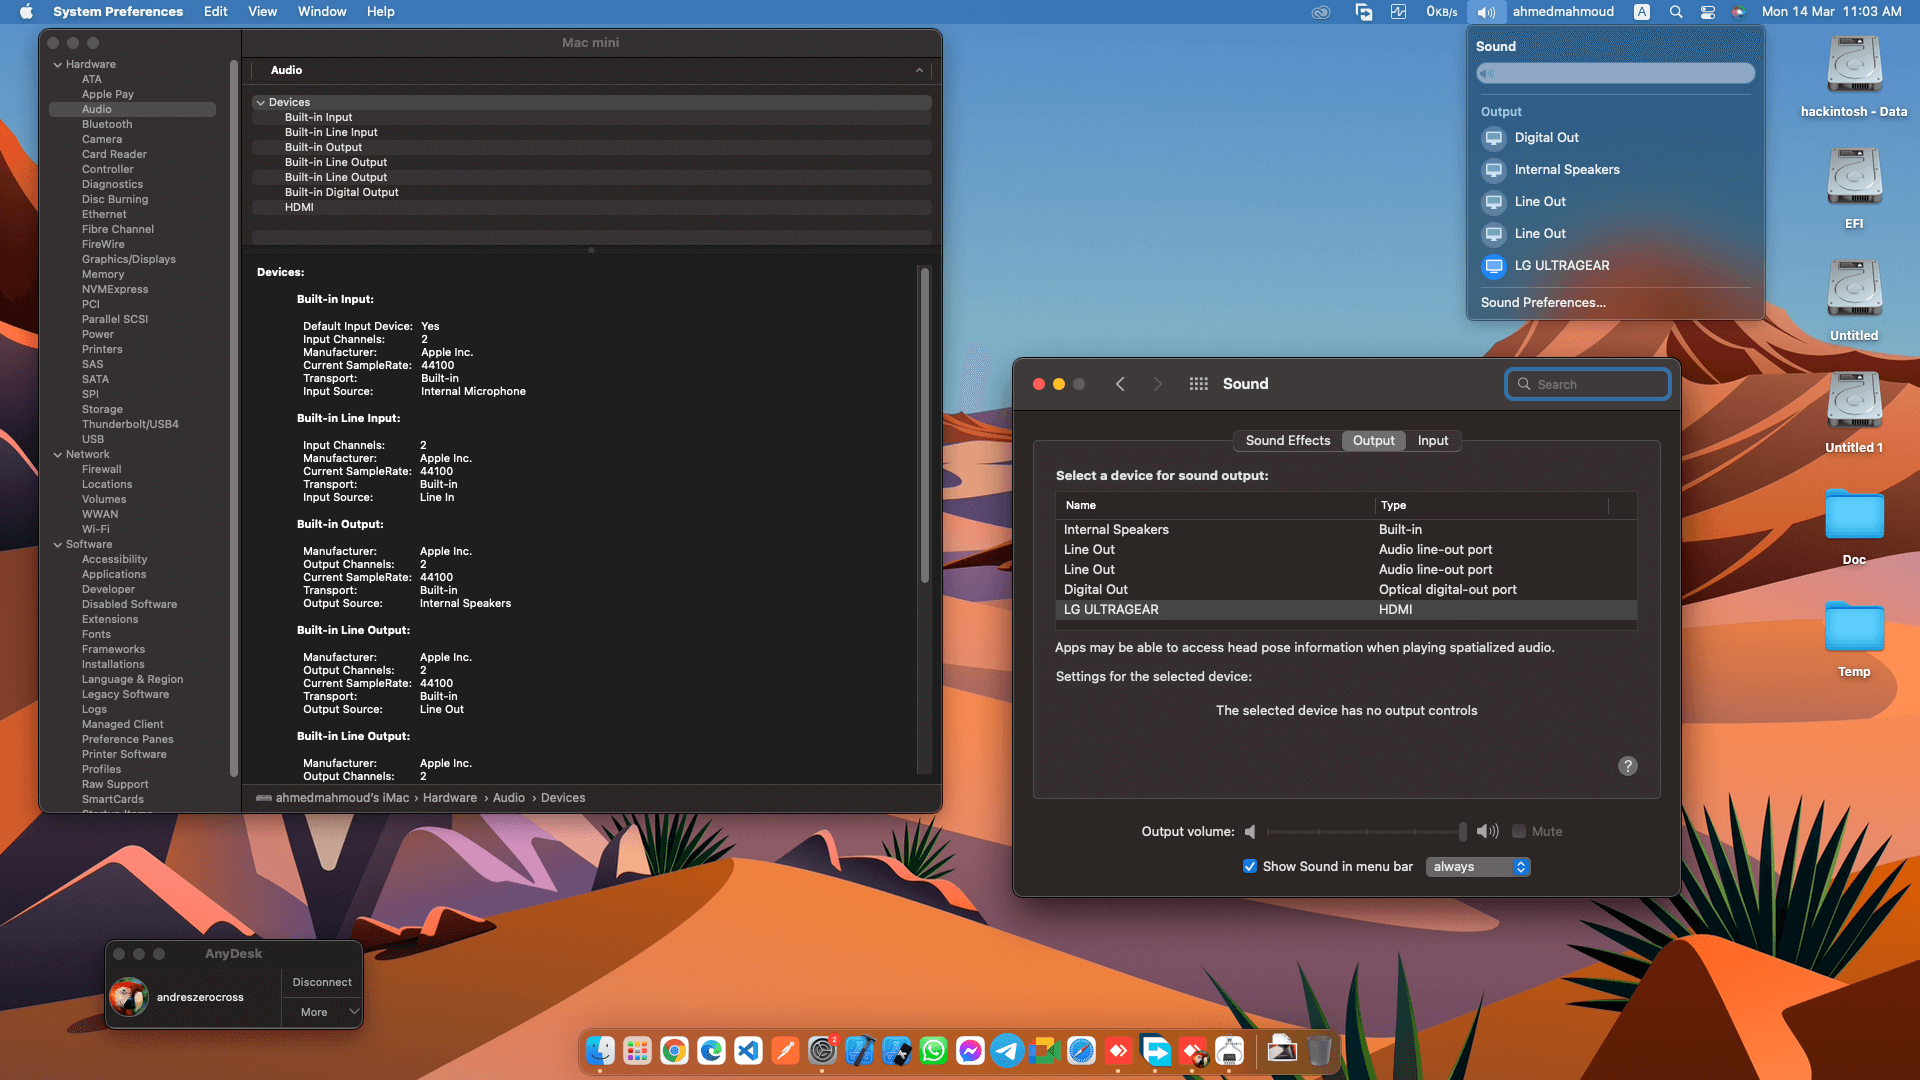Adjust the Output volume slider

pyautogui.click(x=1366, y=831)
